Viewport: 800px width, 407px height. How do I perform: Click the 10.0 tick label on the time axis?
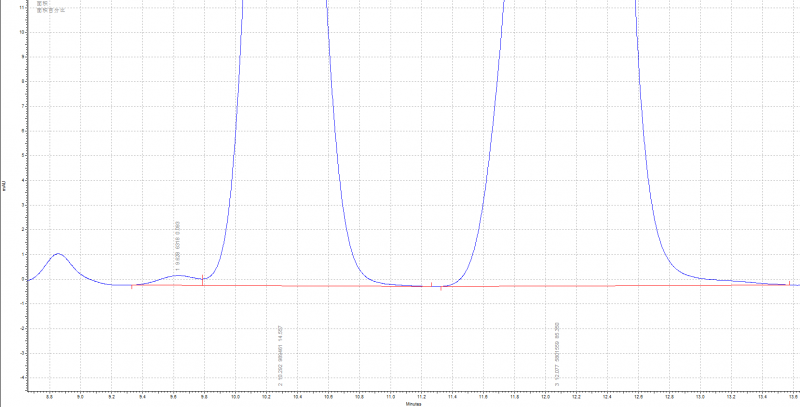pos(235,396)
